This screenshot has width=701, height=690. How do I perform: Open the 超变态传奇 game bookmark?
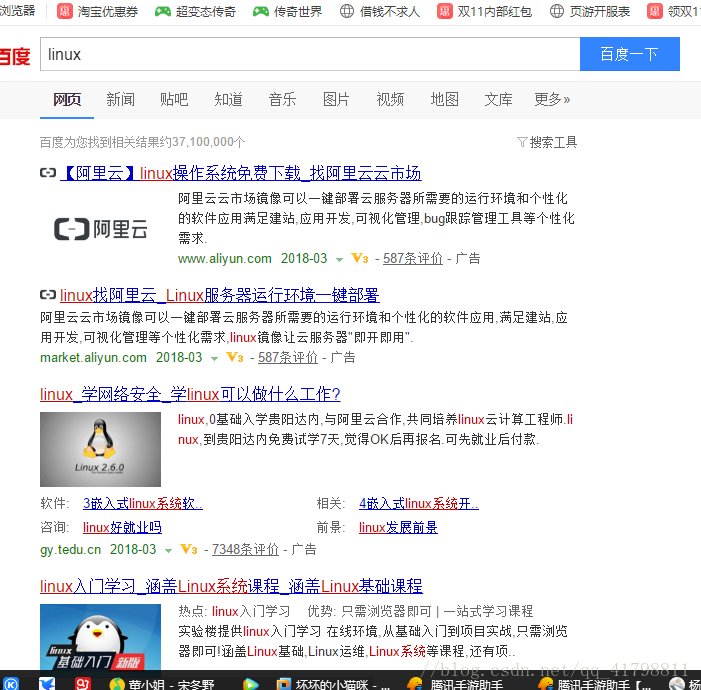point(195,11)
